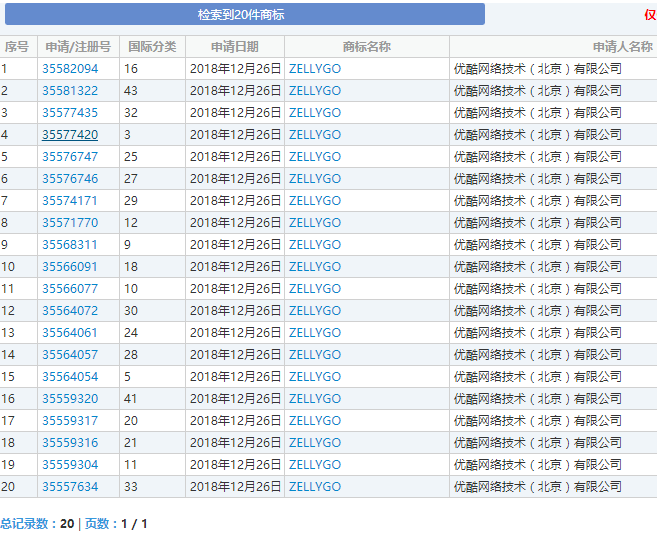This screenshot has width=657, height=534.
Task: Open trademark application 35576747
Action: click(70, 157)
